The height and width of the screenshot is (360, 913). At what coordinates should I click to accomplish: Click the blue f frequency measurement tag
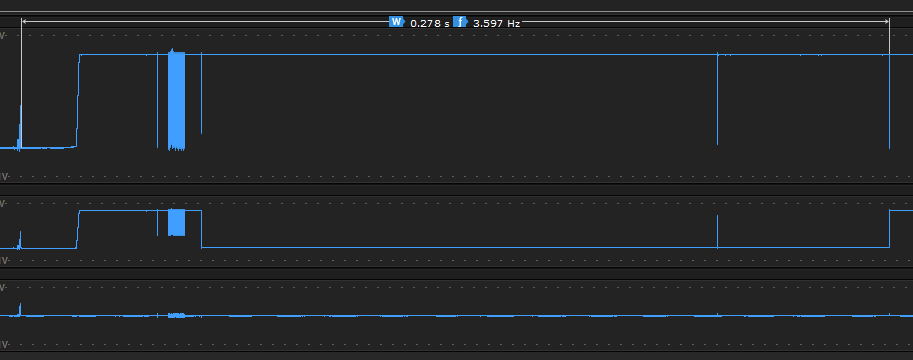[461, 22]
